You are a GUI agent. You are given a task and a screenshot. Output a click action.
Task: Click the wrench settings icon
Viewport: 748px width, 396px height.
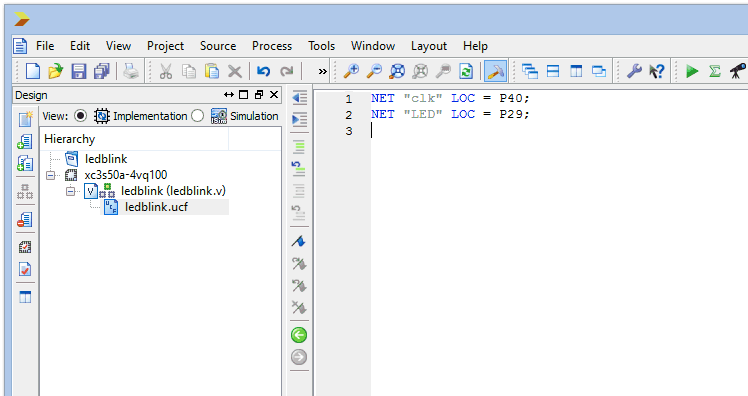634,71
